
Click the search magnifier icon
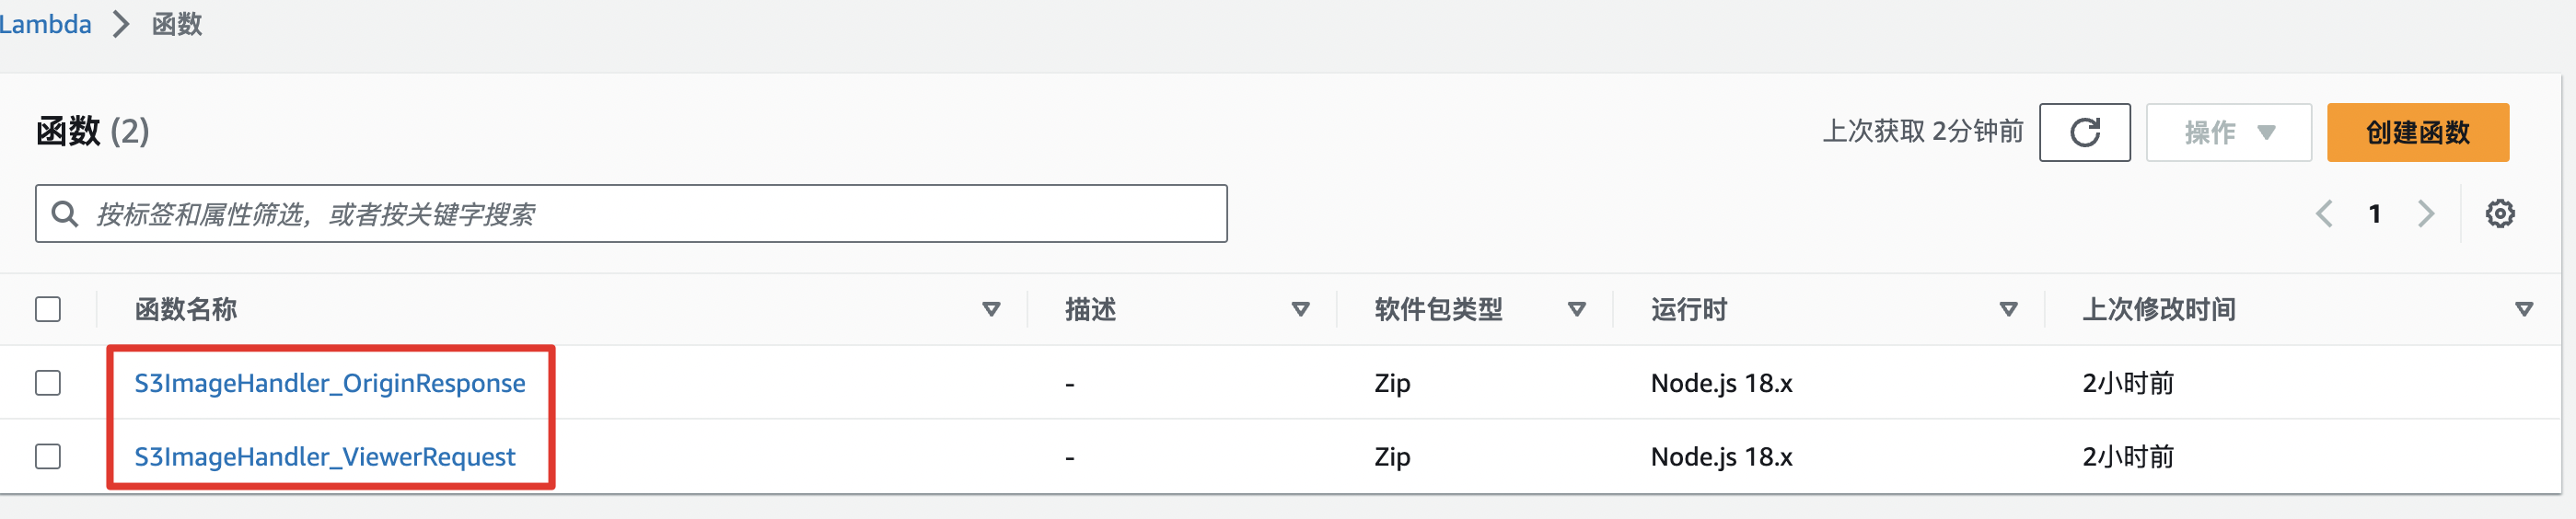(x=65, y=213)
